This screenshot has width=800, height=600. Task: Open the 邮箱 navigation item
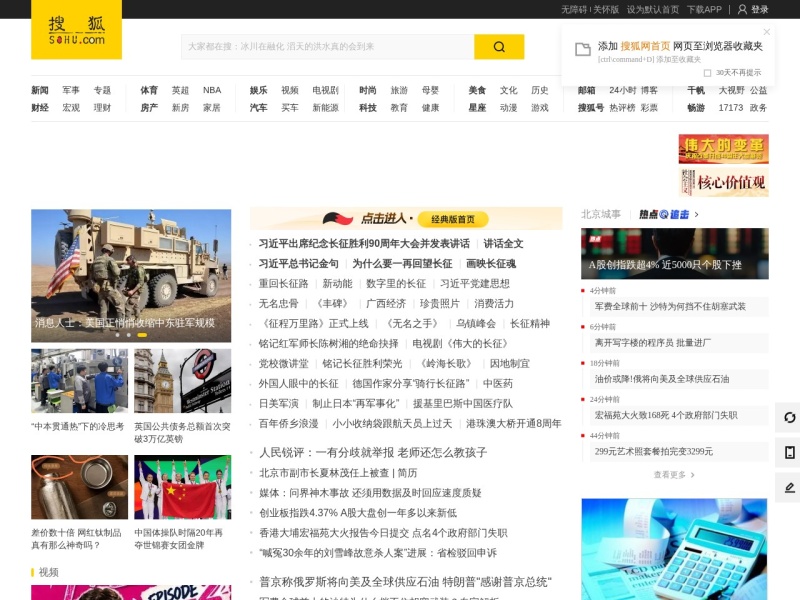[x=587, y=90]
